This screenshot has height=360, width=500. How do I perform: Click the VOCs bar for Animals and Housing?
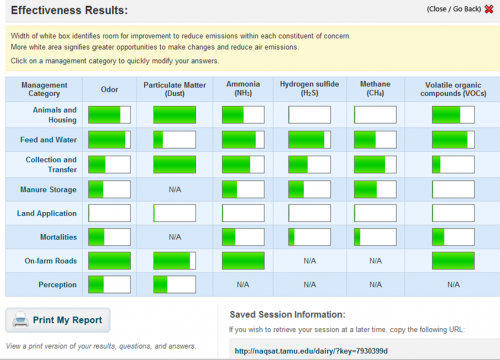tap(453, 115)
